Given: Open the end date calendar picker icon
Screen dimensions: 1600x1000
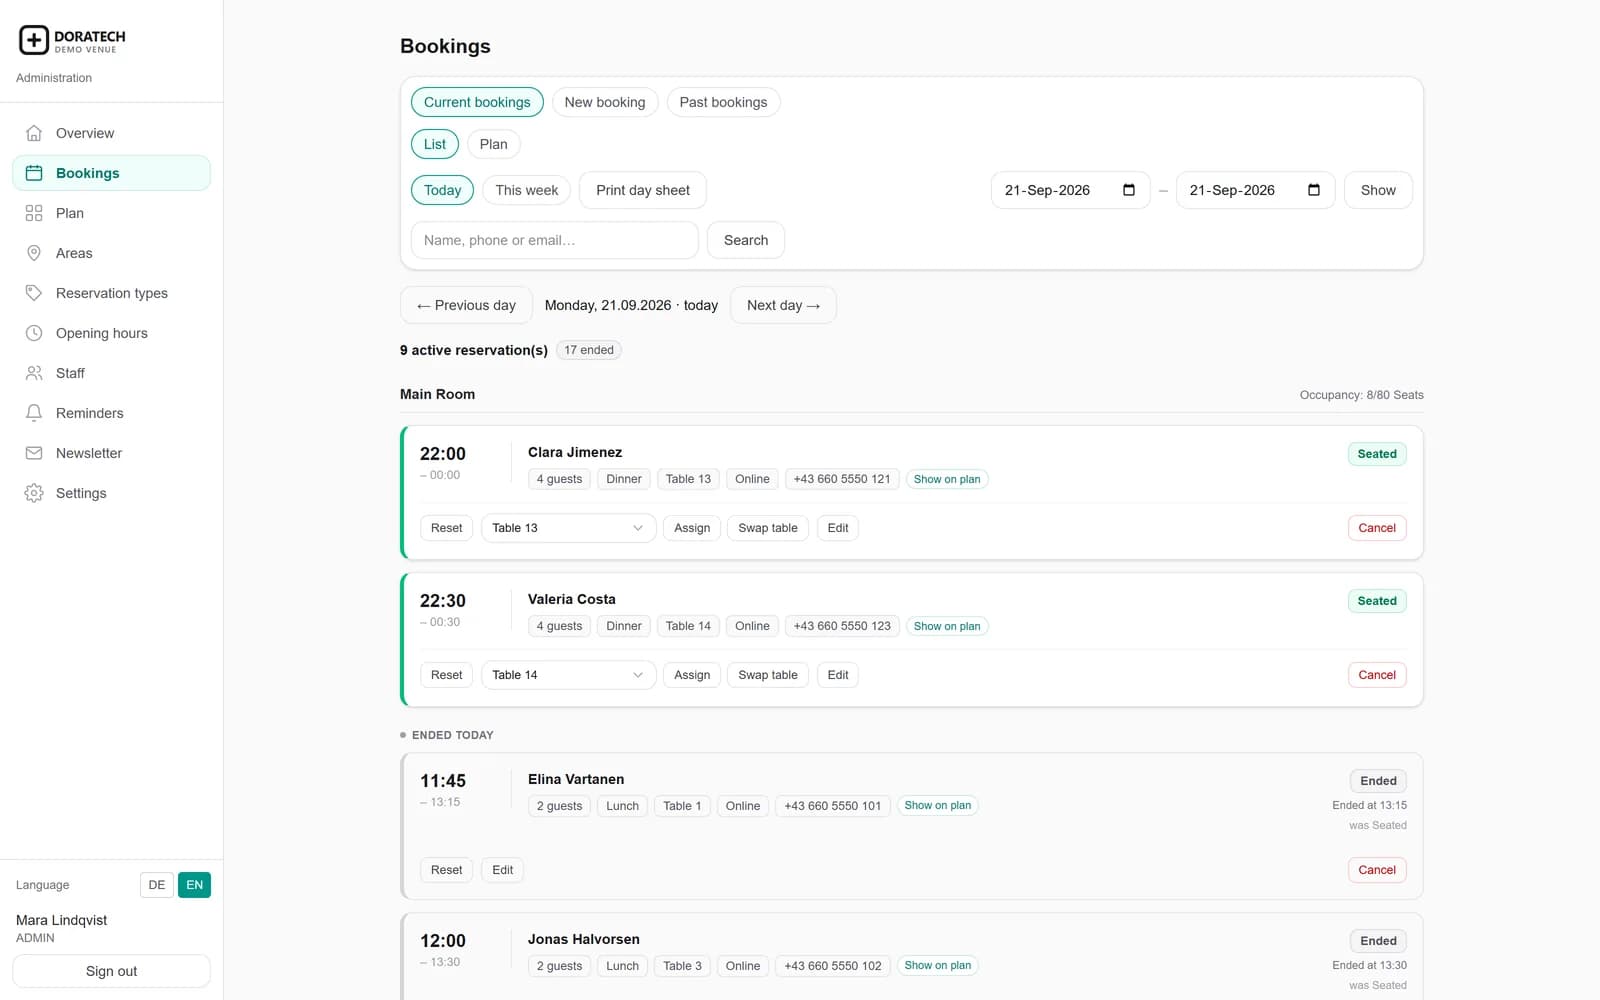Looking at the screenshot, I should tap(1314, 190).
